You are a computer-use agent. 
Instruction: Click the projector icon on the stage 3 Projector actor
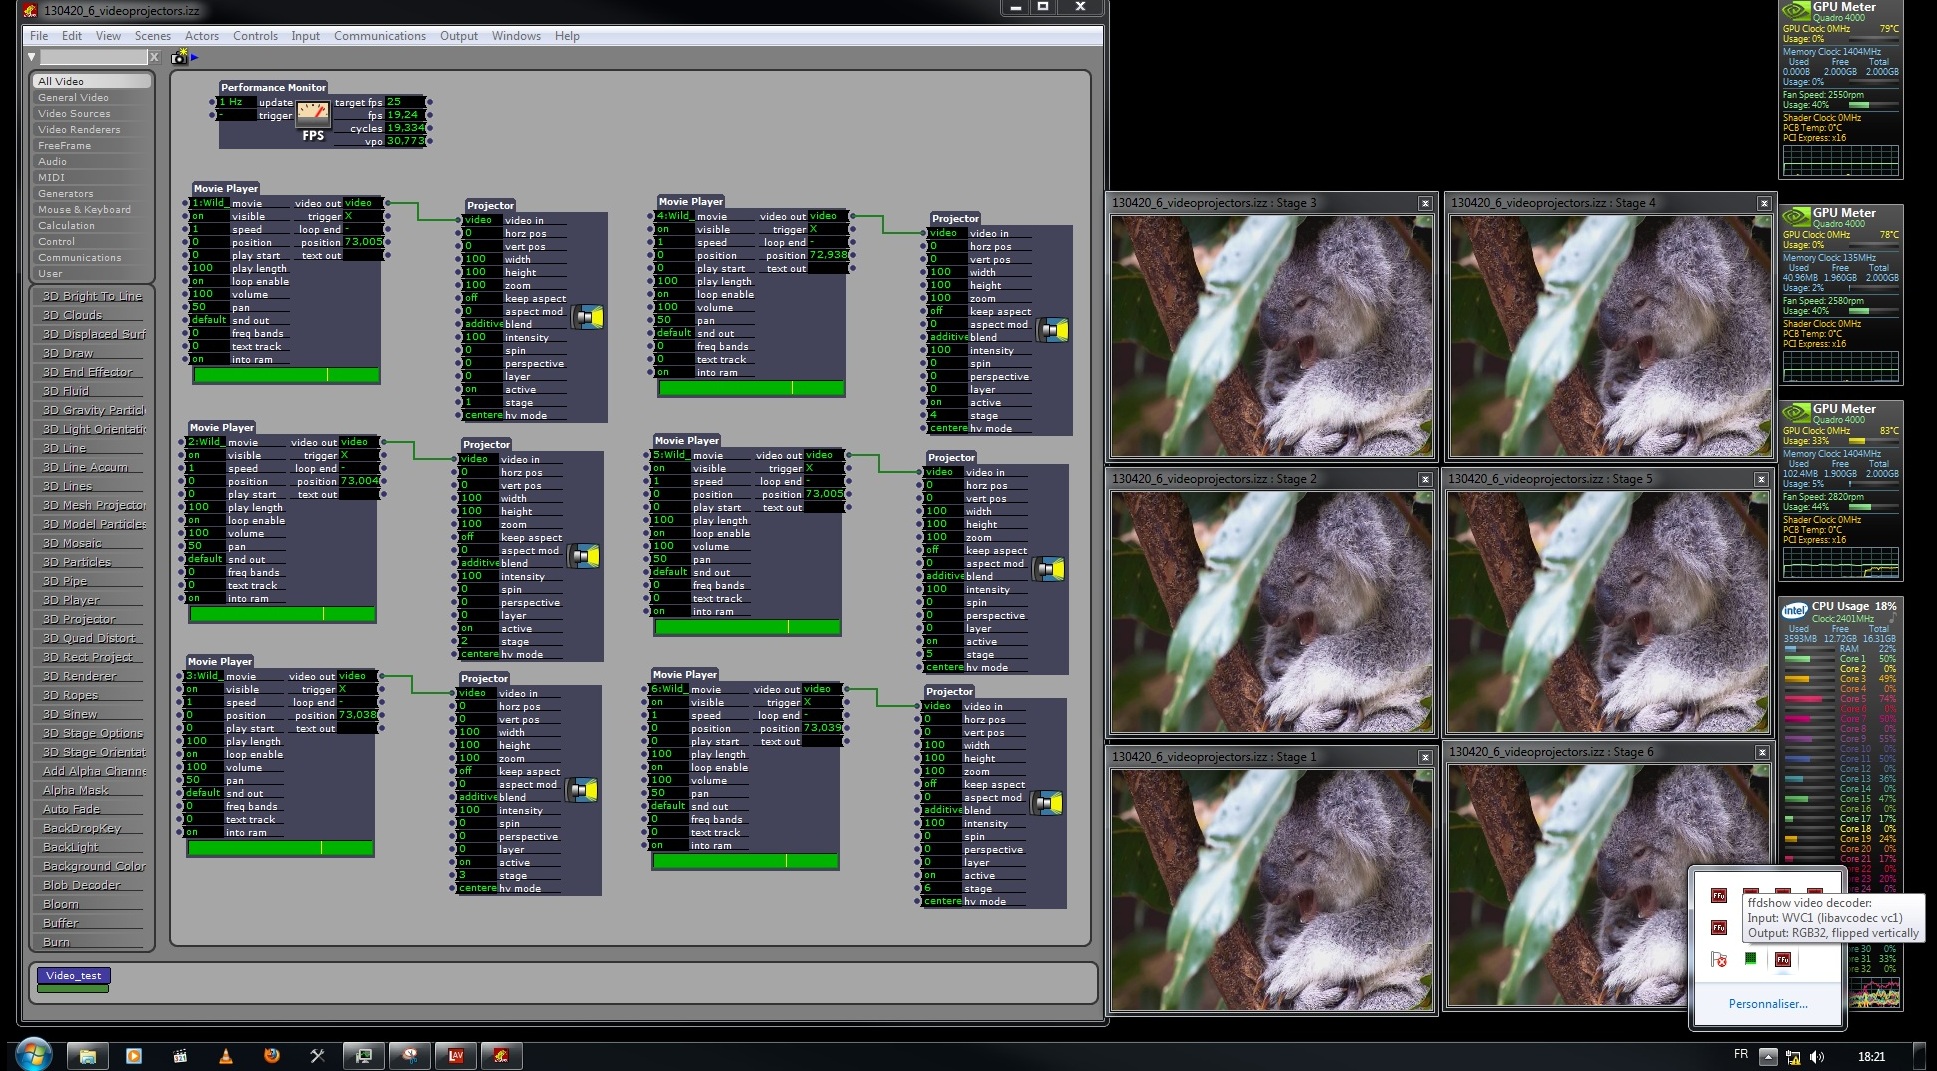tap(582, 791)
